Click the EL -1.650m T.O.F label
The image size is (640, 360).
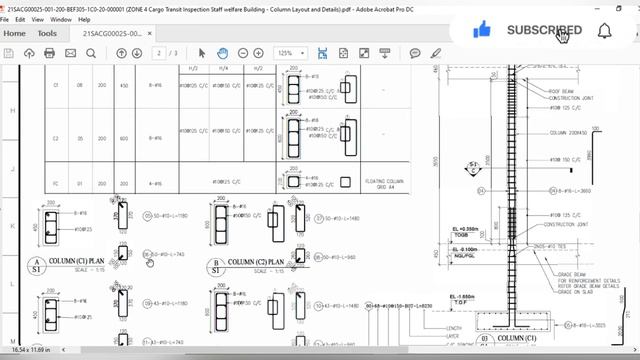(x=462, y=300)
